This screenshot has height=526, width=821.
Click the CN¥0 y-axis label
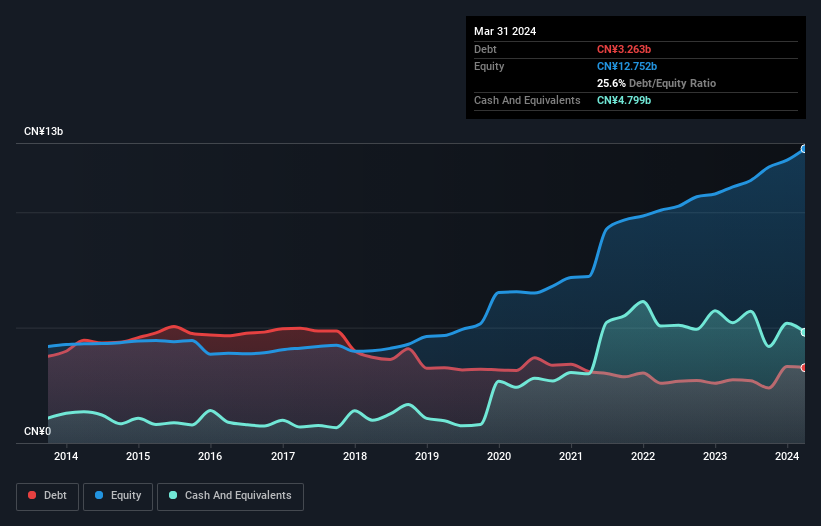click(x=38, y=431)
